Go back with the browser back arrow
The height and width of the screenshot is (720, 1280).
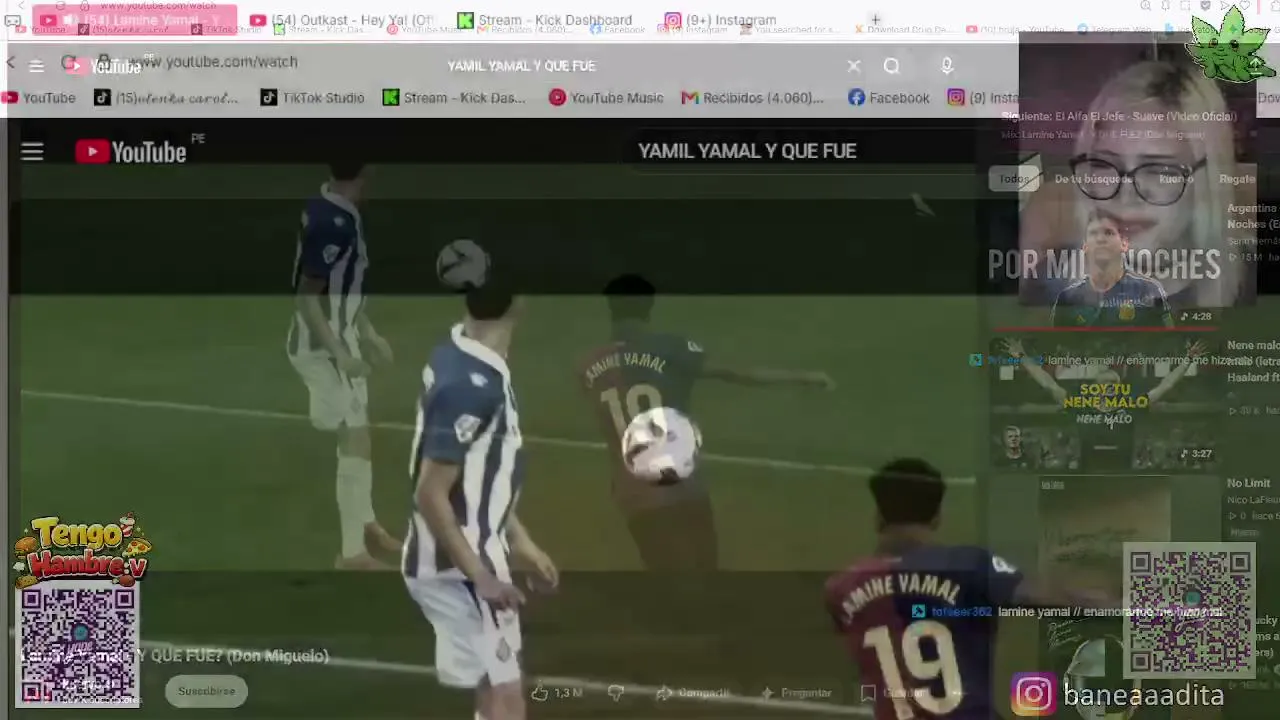[11, 64]
